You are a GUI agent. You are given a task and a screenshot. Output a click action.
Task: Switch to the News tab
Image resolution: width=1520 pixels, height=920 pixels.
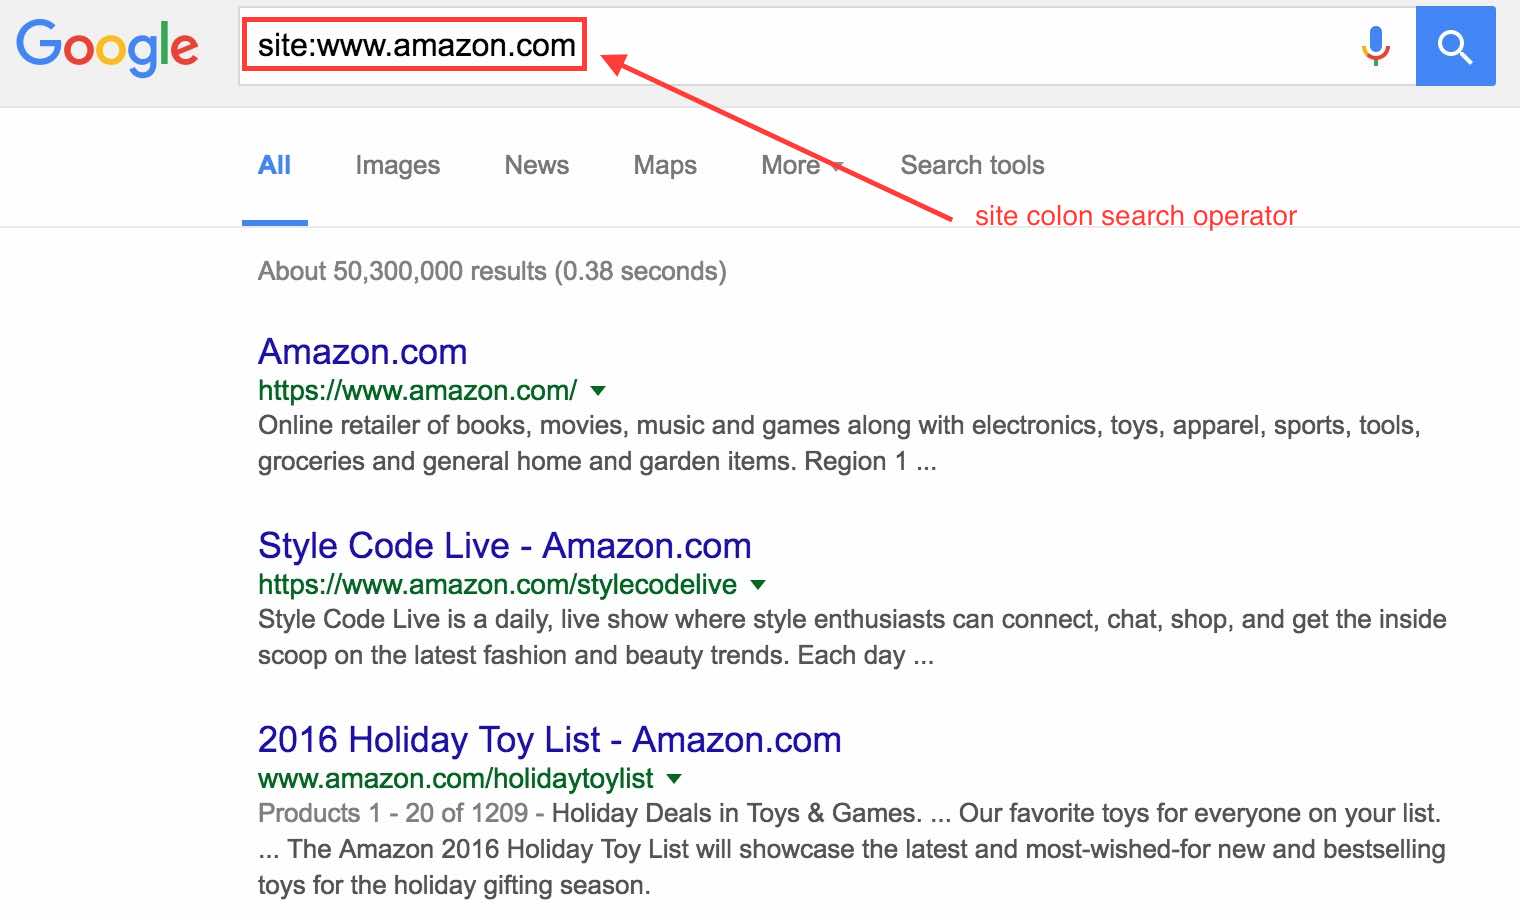click(536, 165)
